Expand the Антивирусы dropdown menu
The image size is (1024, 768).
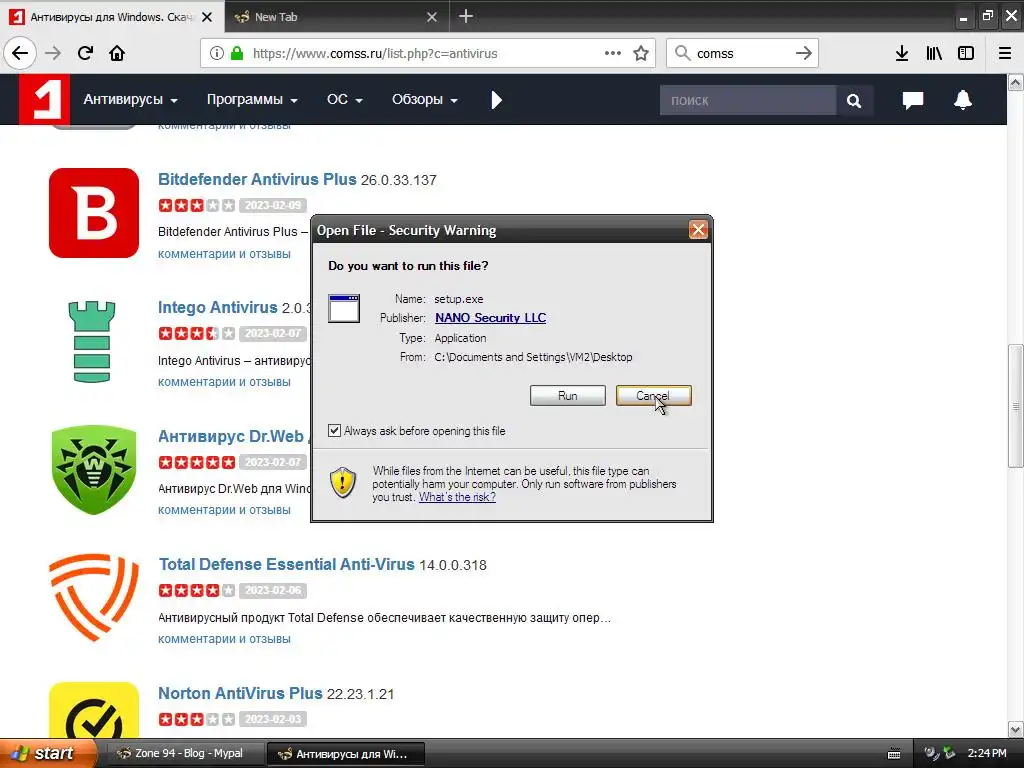click(x=130, y=99)
